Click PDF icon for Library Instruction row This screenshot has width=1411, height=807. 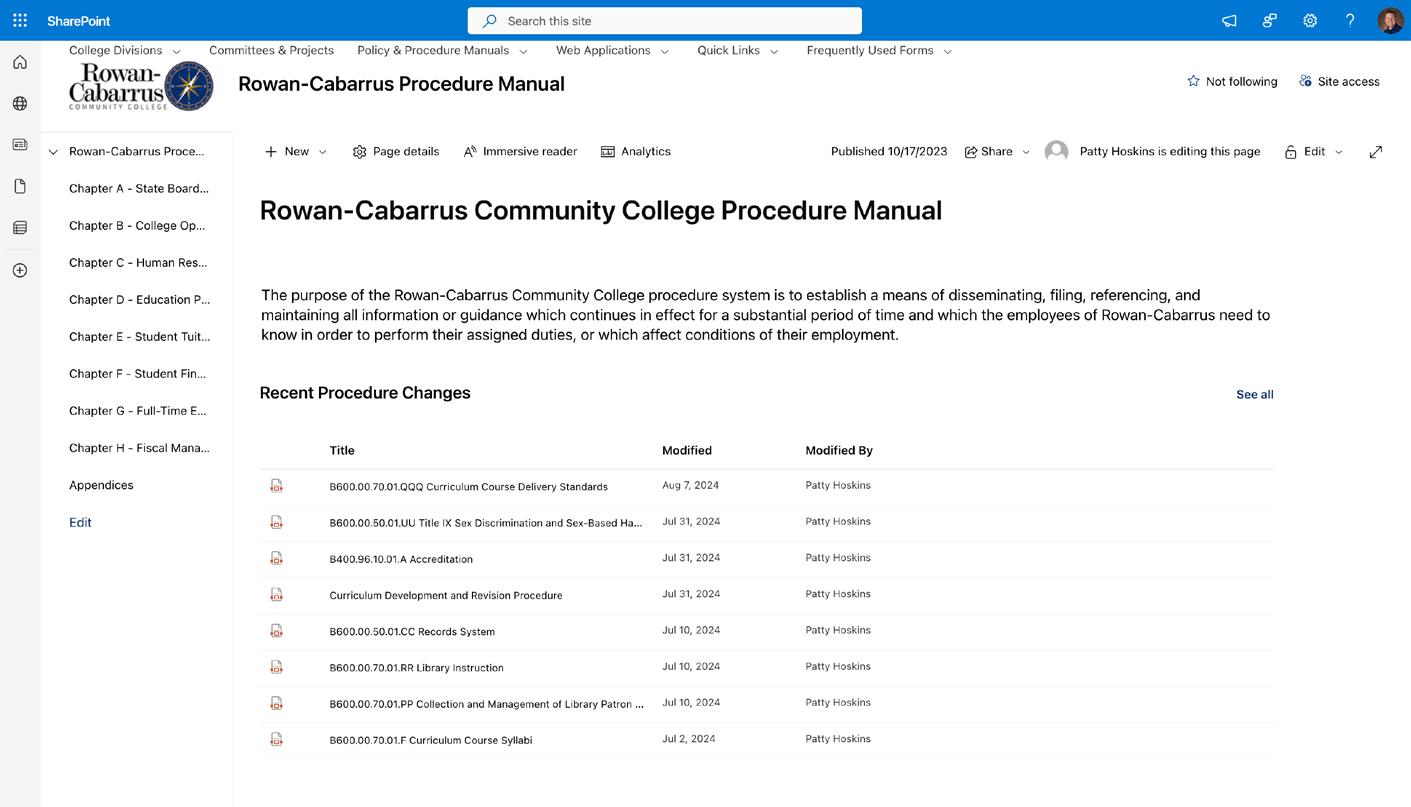(277, 667)
